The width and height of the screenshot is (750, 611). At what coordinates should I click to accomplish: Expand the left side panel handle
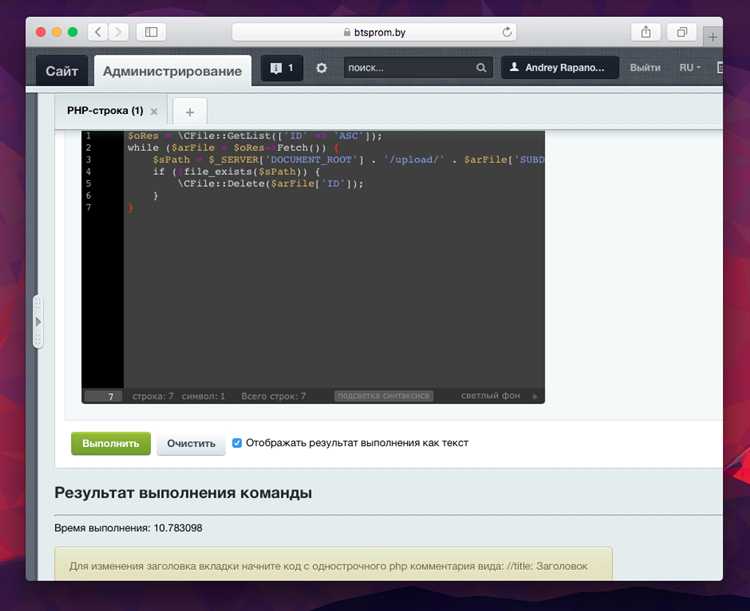tap(38, 322)
